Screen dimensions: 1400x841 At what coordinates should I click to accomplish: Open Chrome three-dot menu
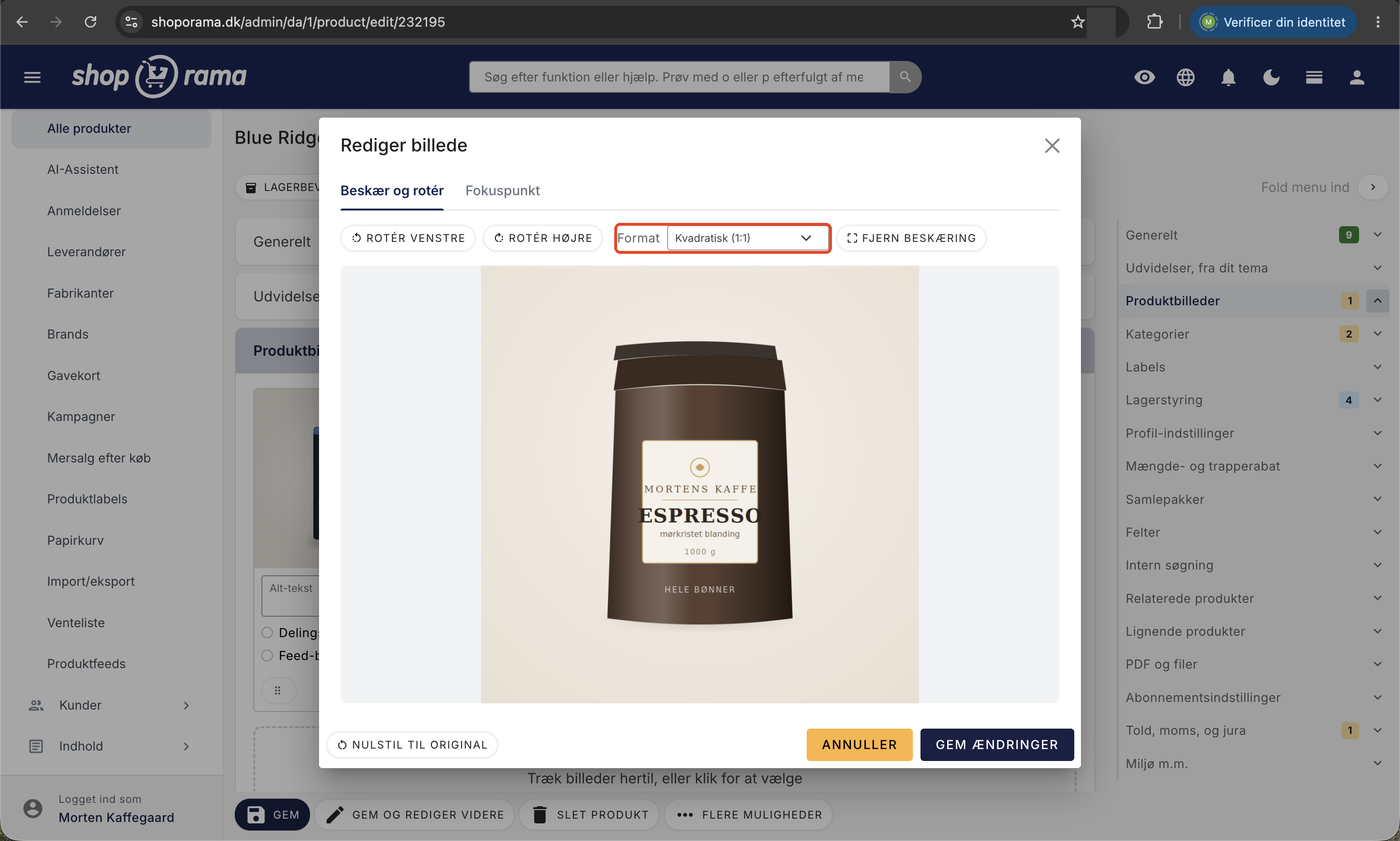[1378, 21]
